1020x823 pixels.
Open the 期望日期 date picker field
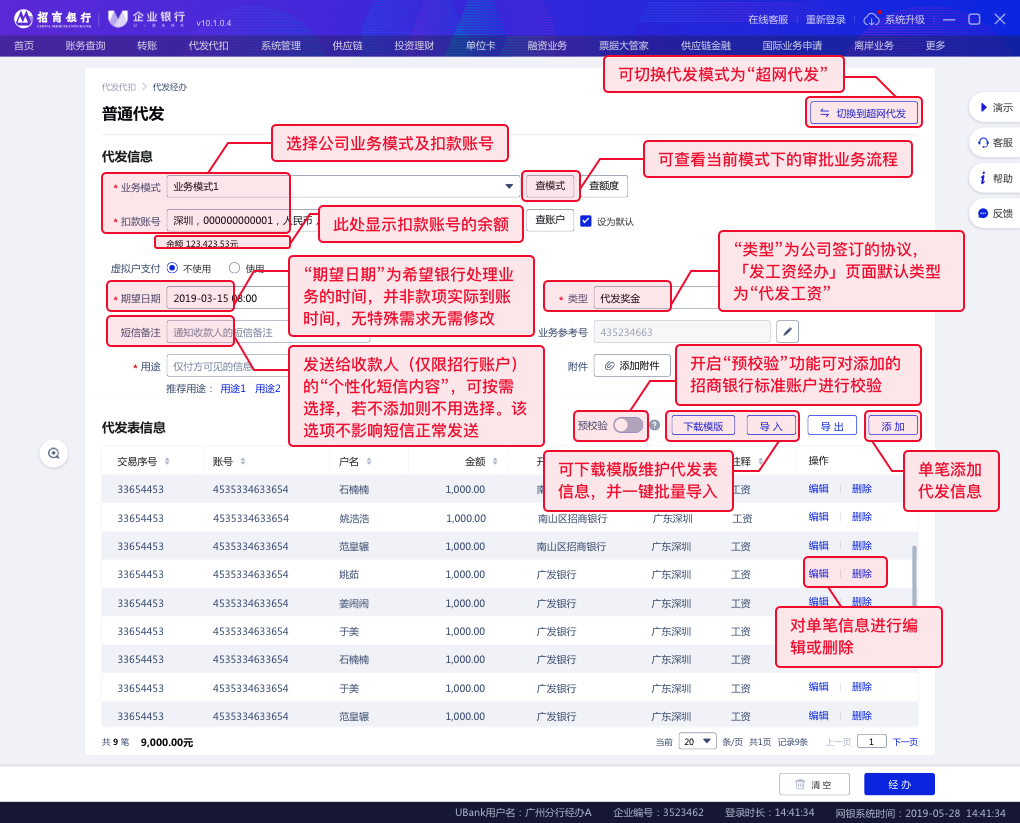click(x=230, y=298)
